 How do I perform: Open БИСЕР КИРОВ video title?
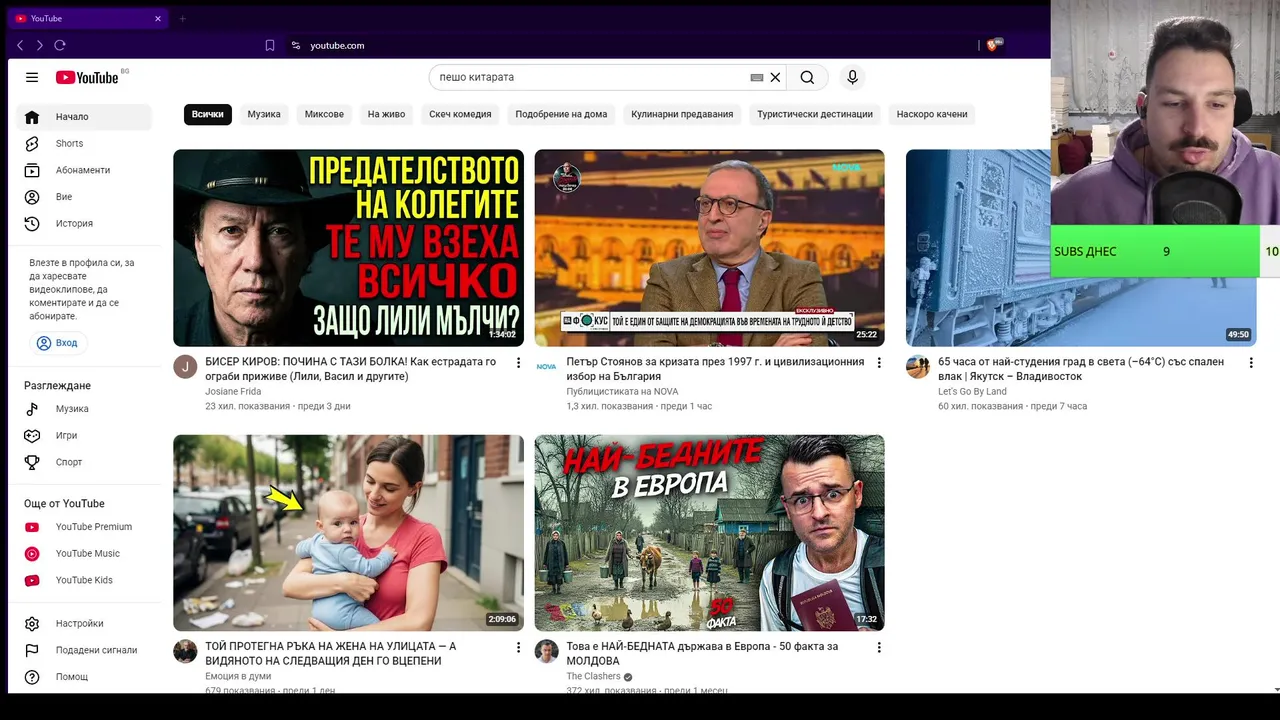point(351,369)
